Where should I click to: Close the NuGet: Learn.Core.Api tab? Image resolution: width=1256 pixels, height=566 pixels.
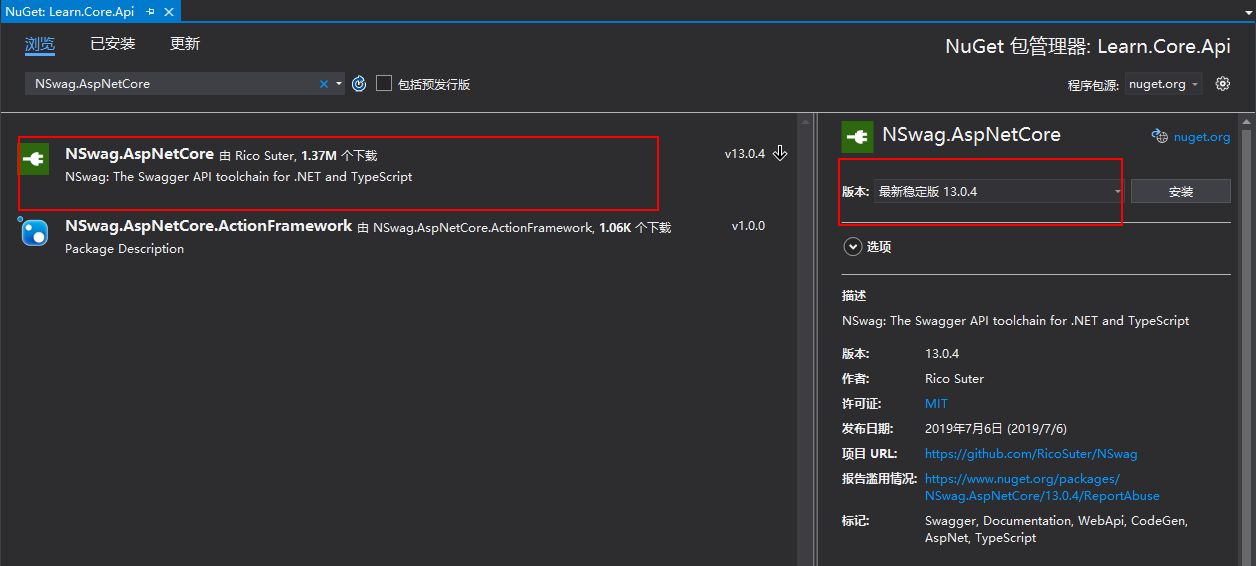(x=169, y=11)
